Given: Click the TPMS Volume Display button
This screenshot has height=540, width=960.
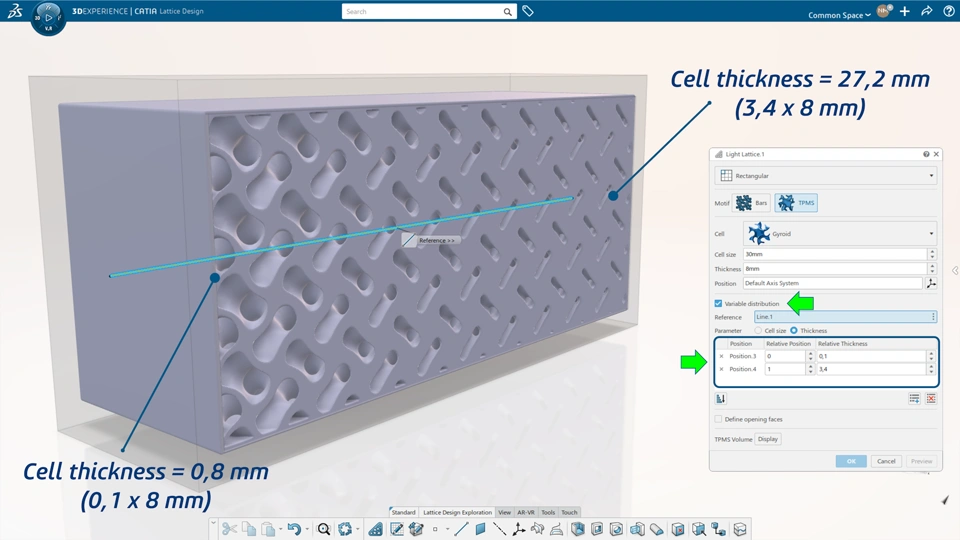Looking at the screenshot, I should 768,439.
